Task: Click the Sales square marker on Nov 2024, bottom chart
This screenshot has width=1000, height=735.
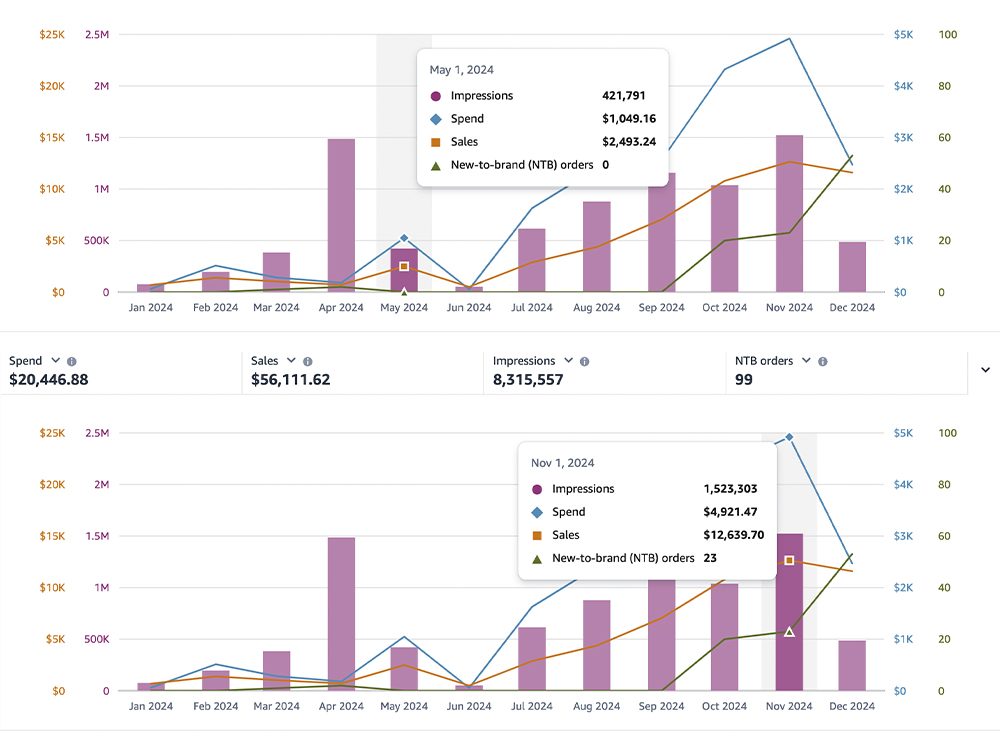Action: (x=789, y=561)
